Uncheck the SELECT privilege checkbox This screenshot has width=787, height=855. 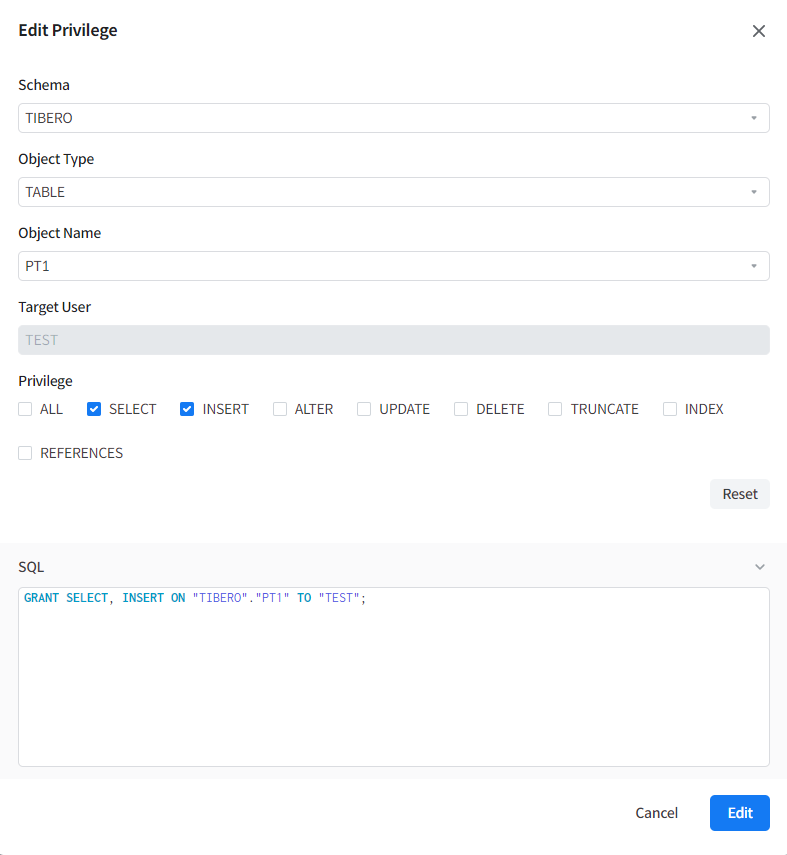(94, 409)
